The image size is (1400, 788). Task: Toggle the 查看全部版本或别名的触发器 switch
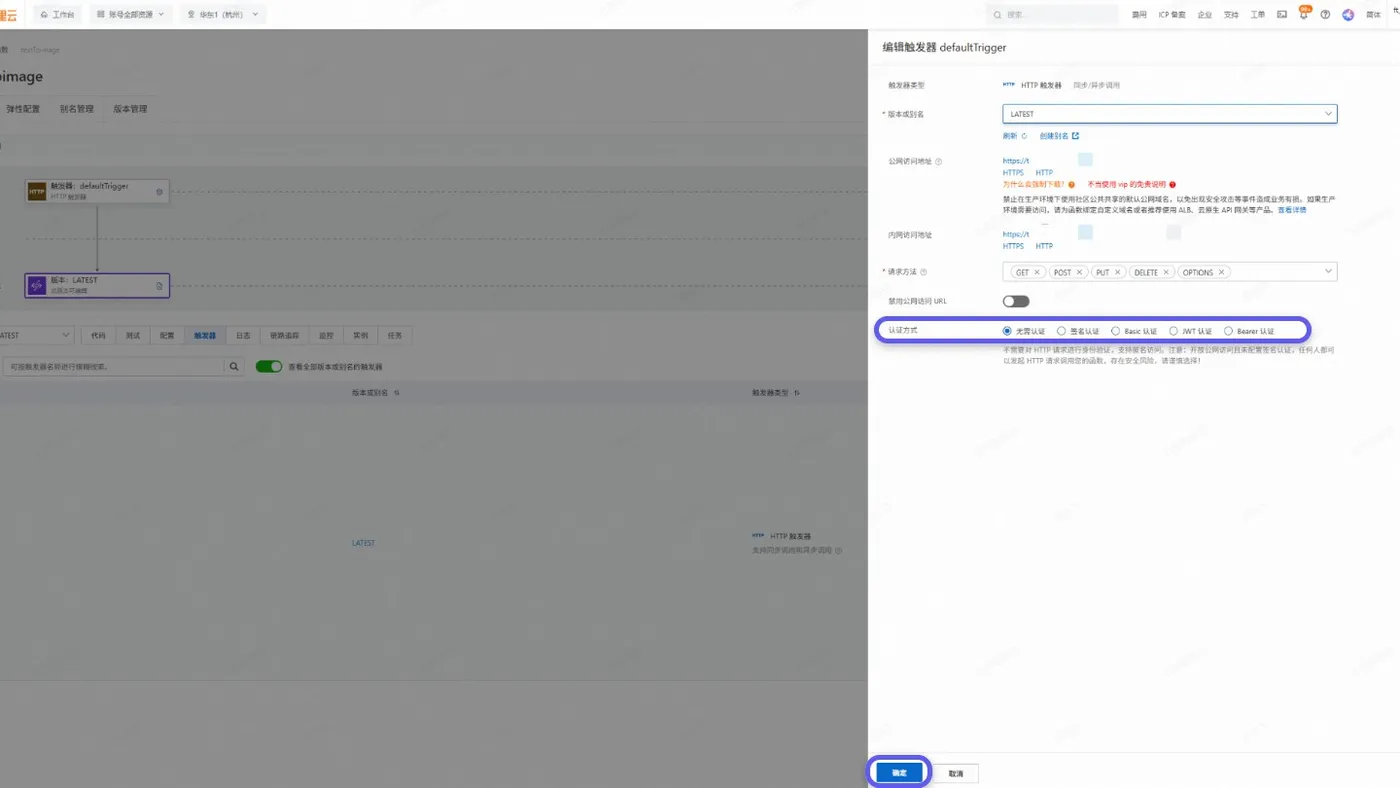pyautogui.click(x=269, y=367)
